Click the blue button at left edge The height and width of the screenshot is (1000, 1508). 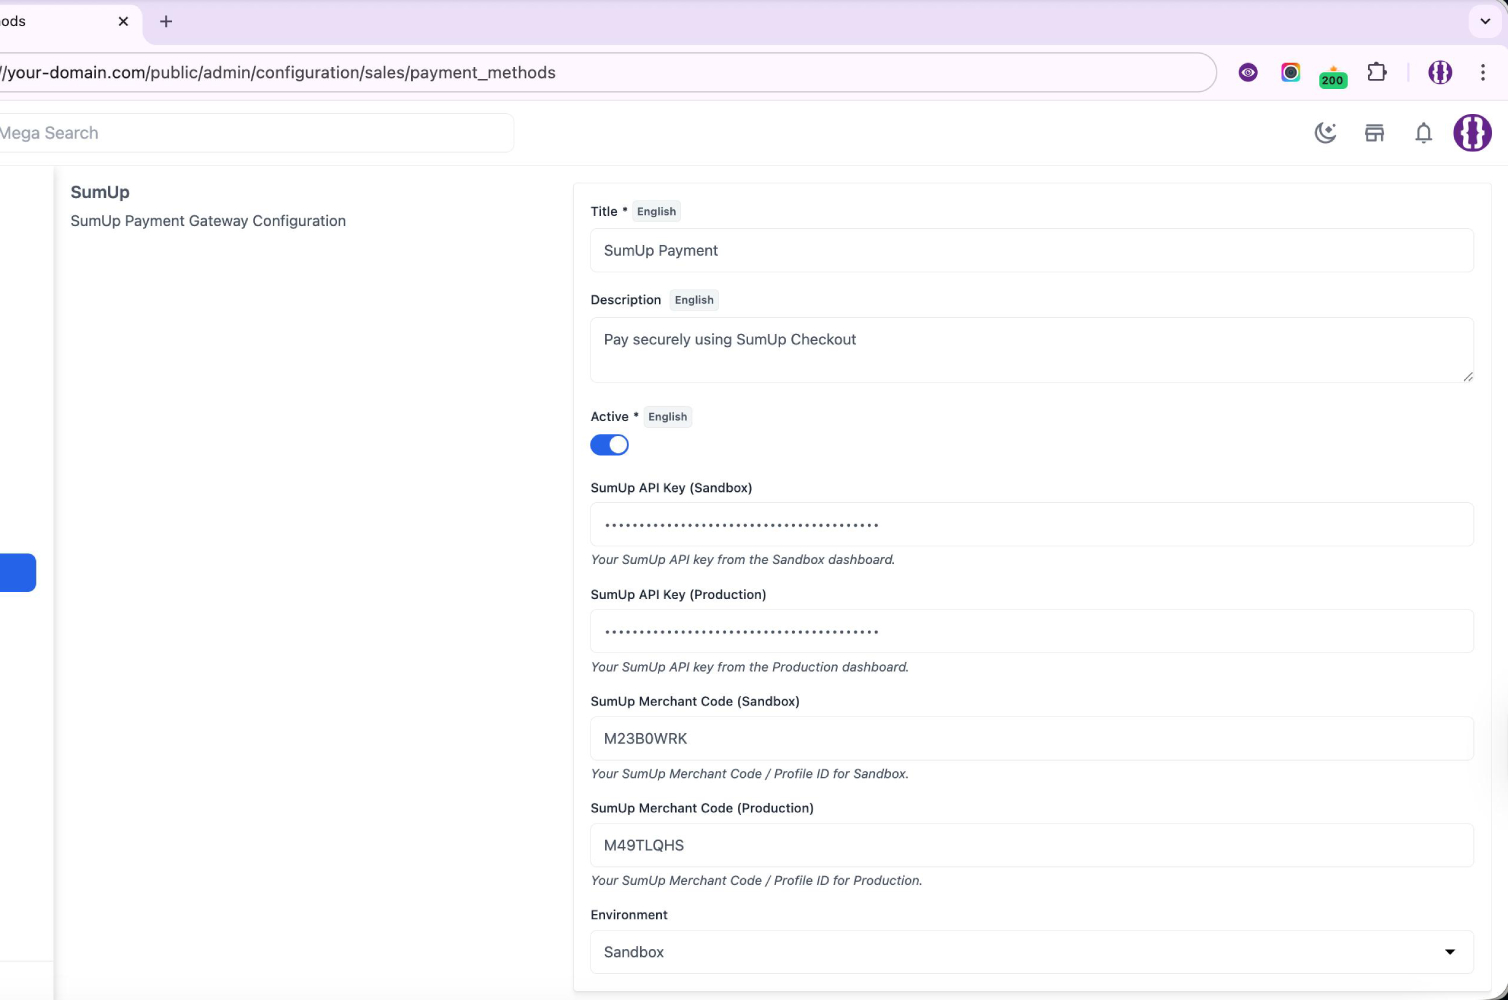coord(18,573)
